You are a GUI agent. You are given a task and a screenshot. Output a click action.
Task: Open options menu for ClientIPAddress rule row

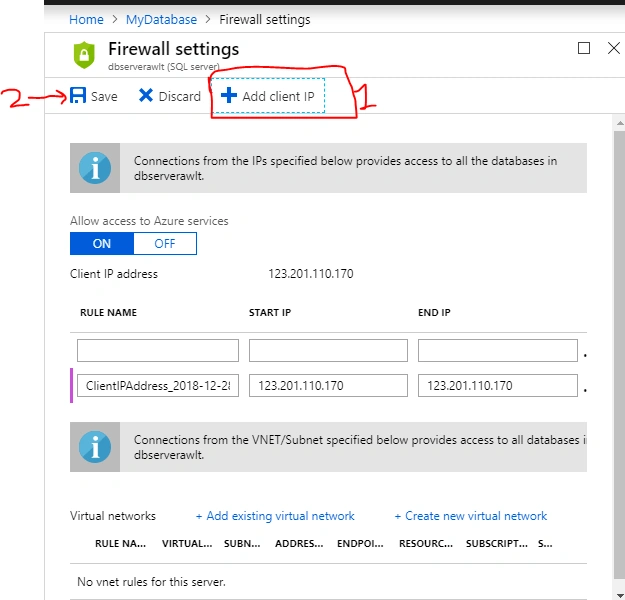click(585, 390)
